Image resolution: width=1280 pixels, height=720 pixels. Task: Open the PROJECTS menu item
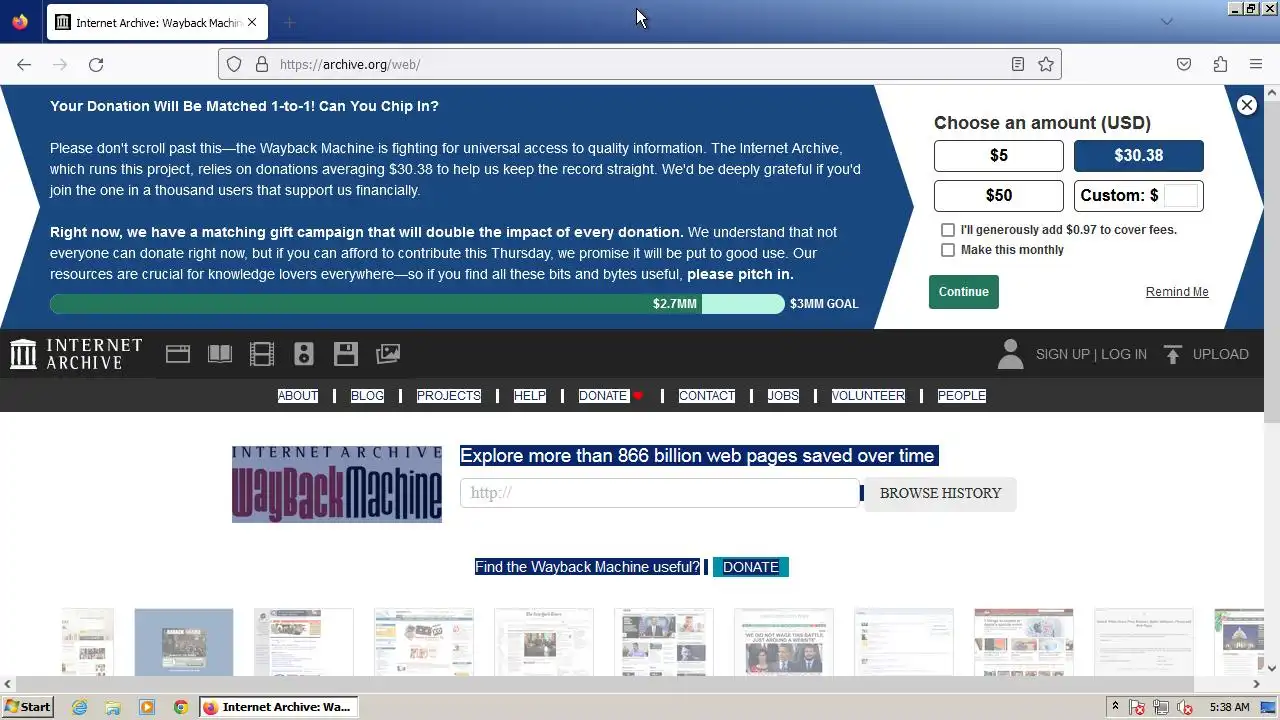pyautogui.click(x=449, y=396)
